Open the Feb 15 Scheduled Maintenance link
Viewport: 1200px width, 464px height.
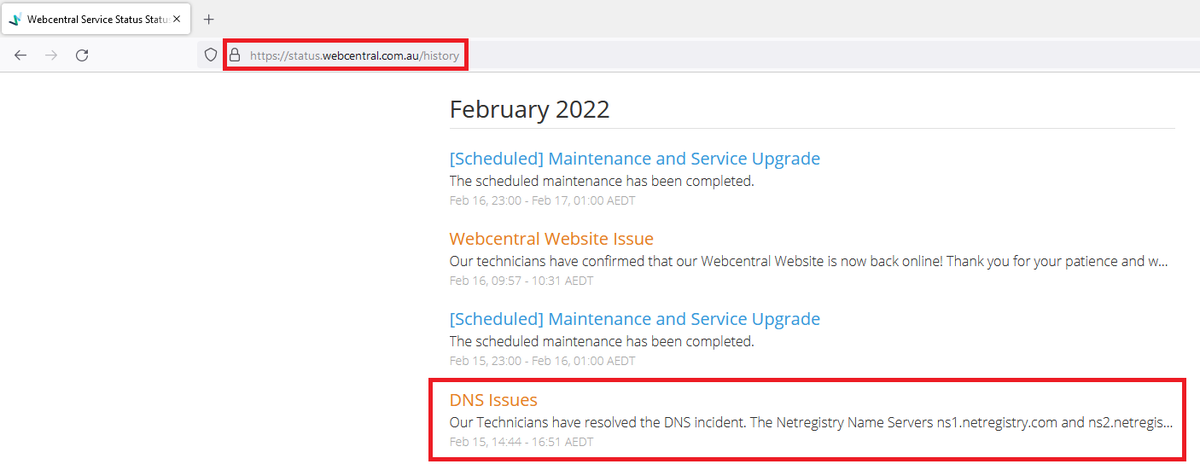(635, 318)
